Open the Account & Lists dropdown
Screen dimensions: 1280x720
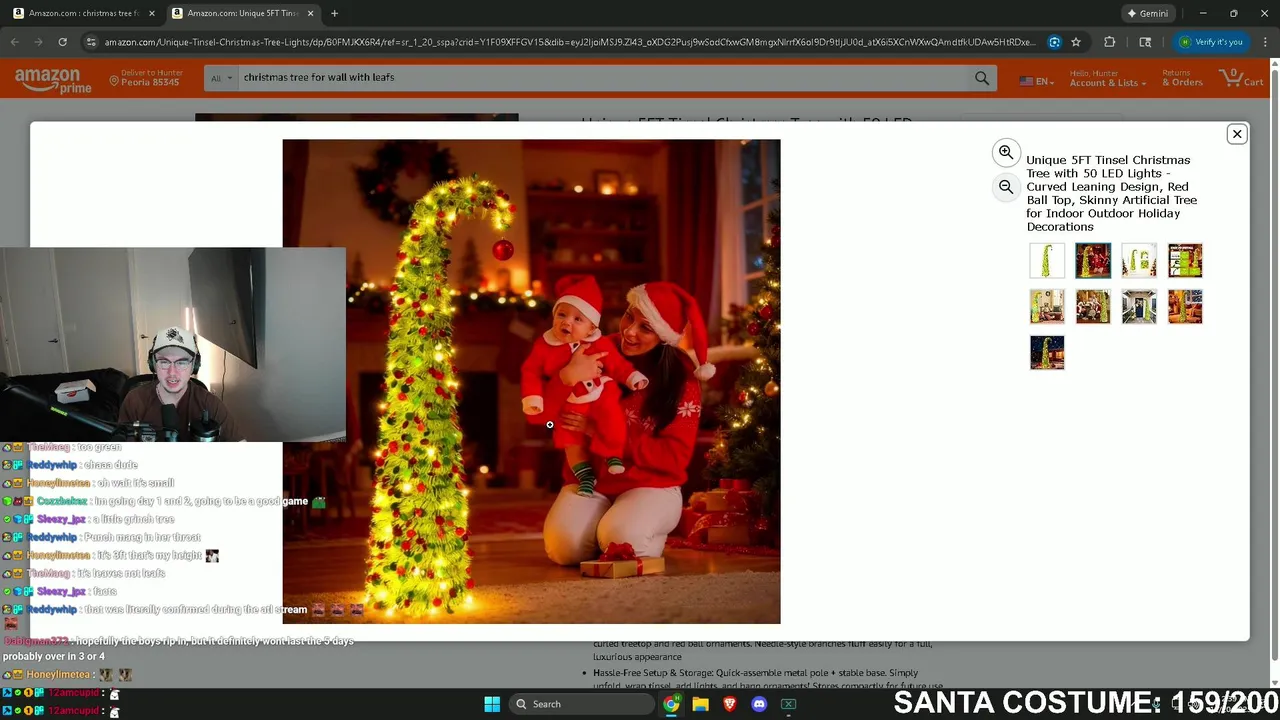[x=1108, y=78]
